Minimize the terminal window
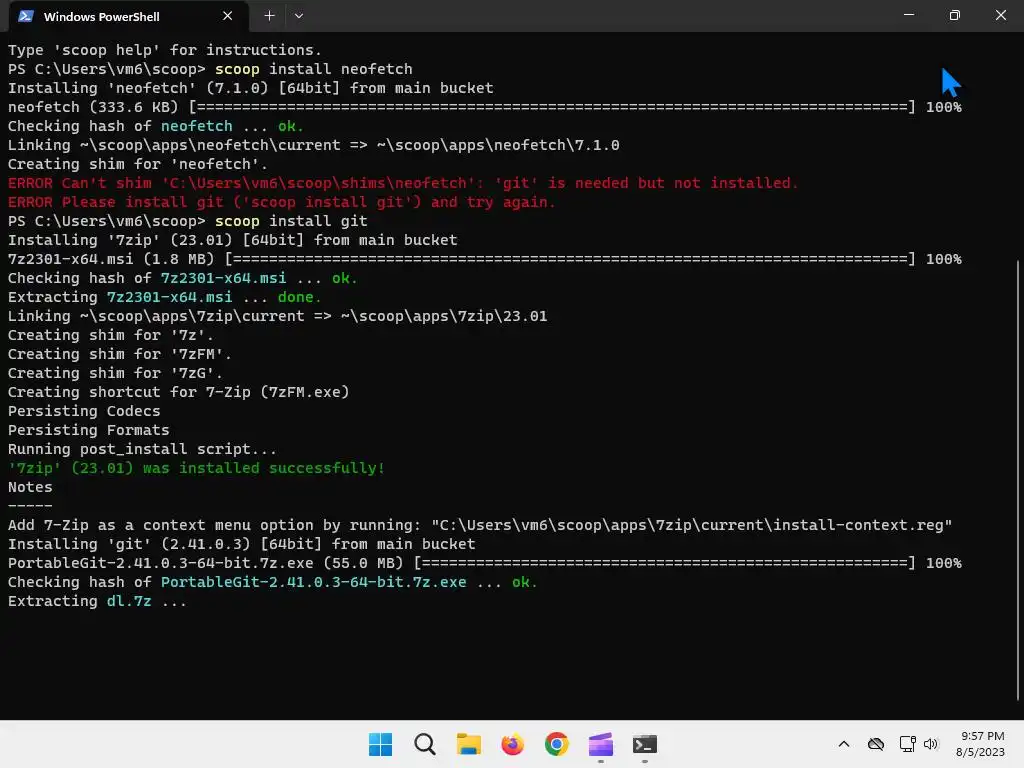This screenshot has width=1024, height=768. tap(908, 15)
